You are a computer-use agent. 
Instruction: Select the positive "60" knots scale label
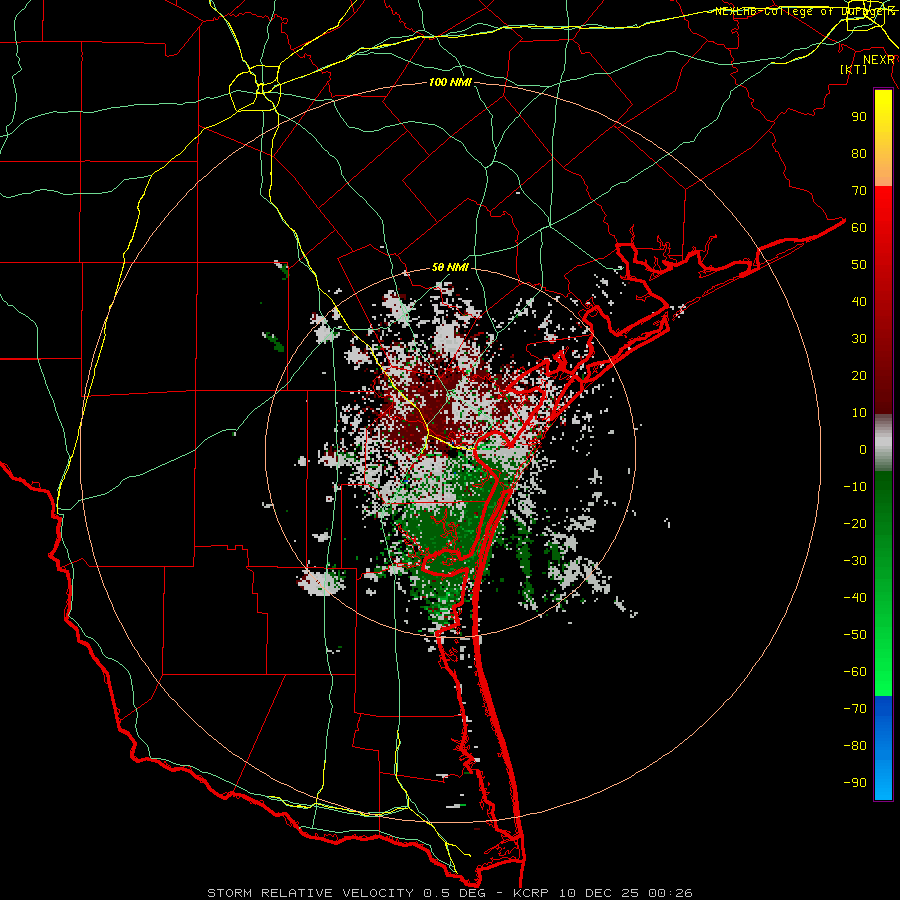coord(859,227)
